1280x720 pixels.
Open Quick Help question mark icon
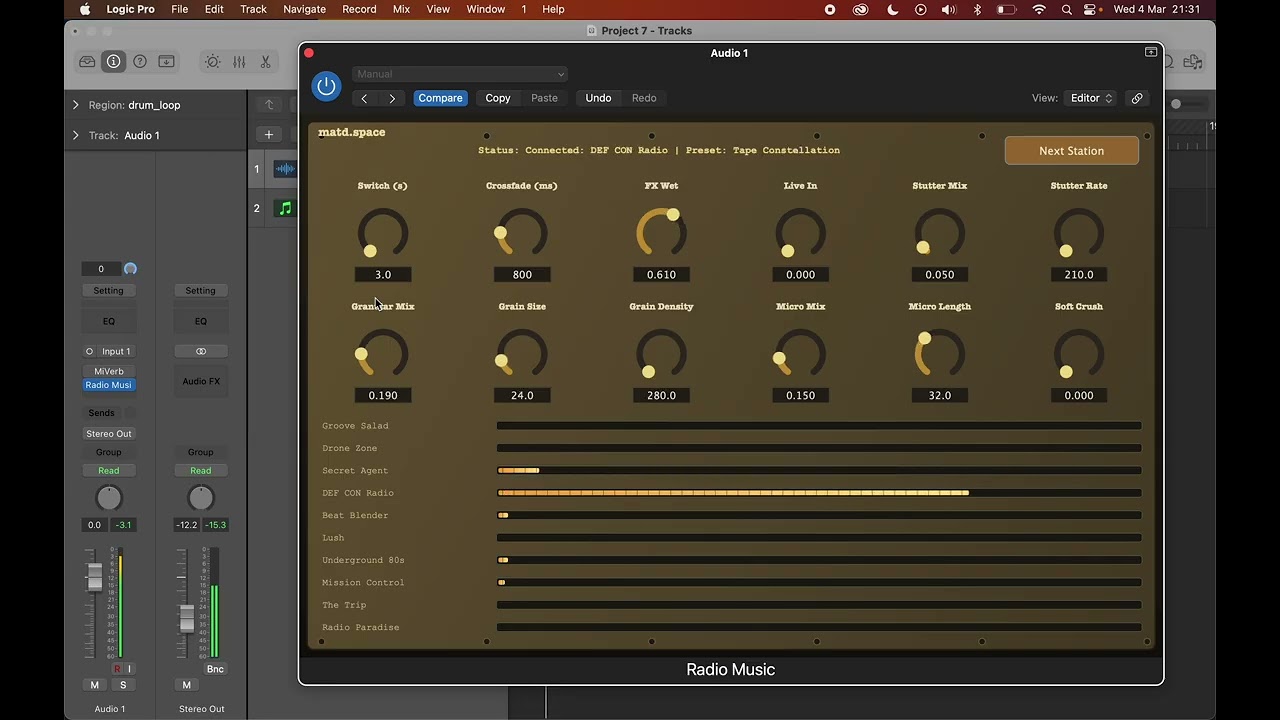140,62
